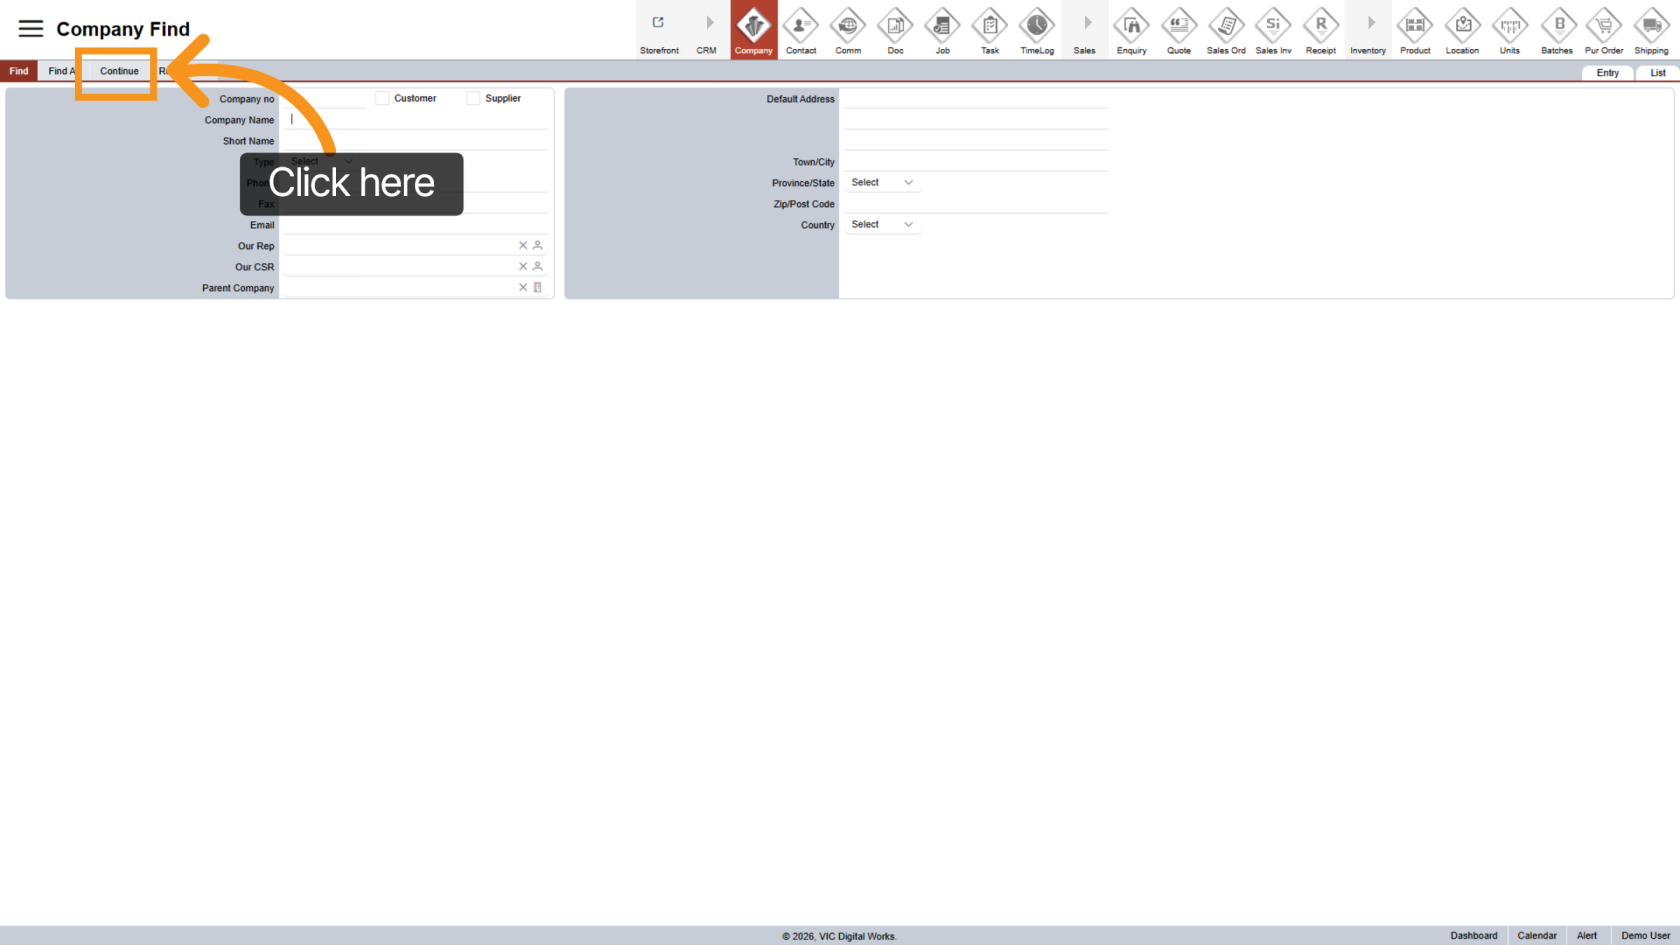Tick the Supplier checkbox

[x=473, y=98]
